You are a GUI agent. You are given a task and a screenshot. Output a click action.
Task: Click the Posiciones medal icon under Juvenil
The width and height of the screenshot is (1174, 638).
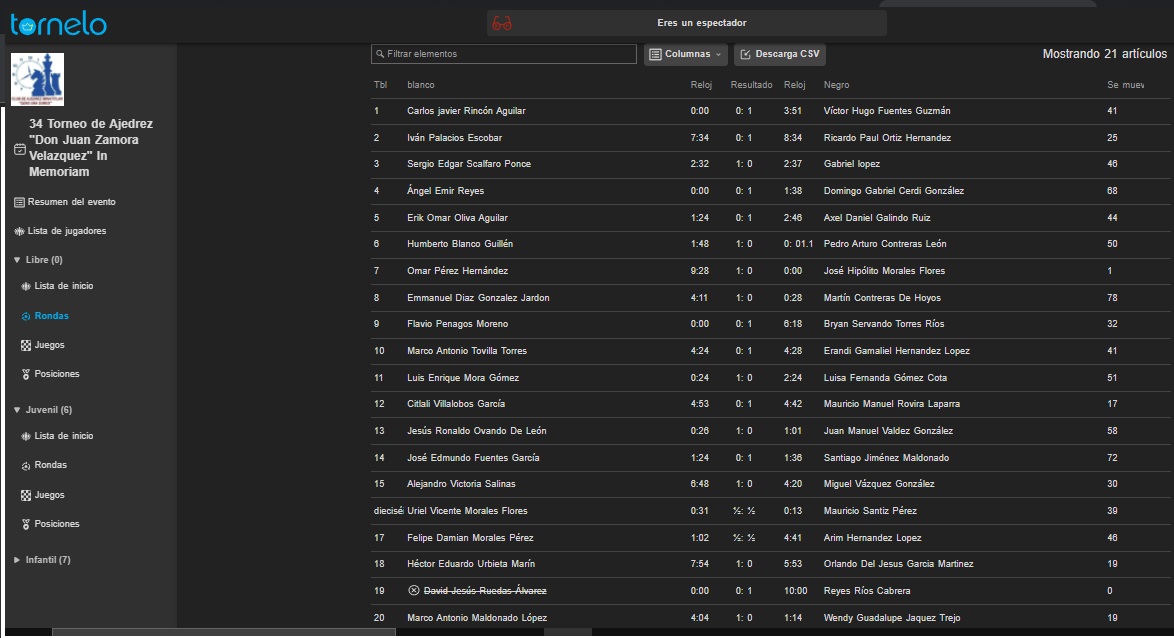pyautogui.click(x=26, y=524)
